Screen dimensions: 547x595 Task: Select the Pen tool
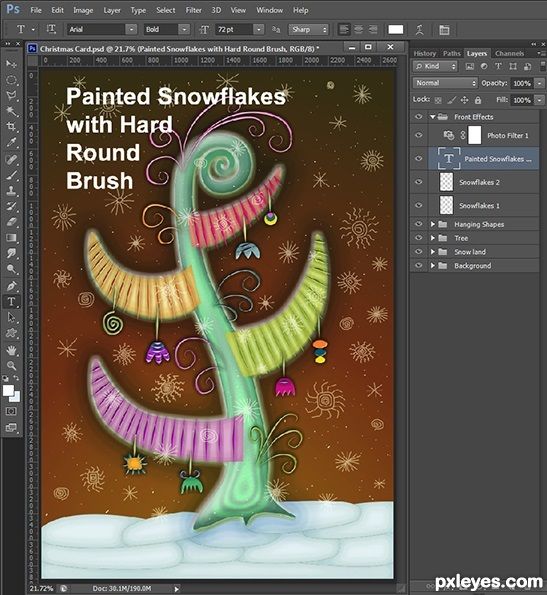(11, 285)
